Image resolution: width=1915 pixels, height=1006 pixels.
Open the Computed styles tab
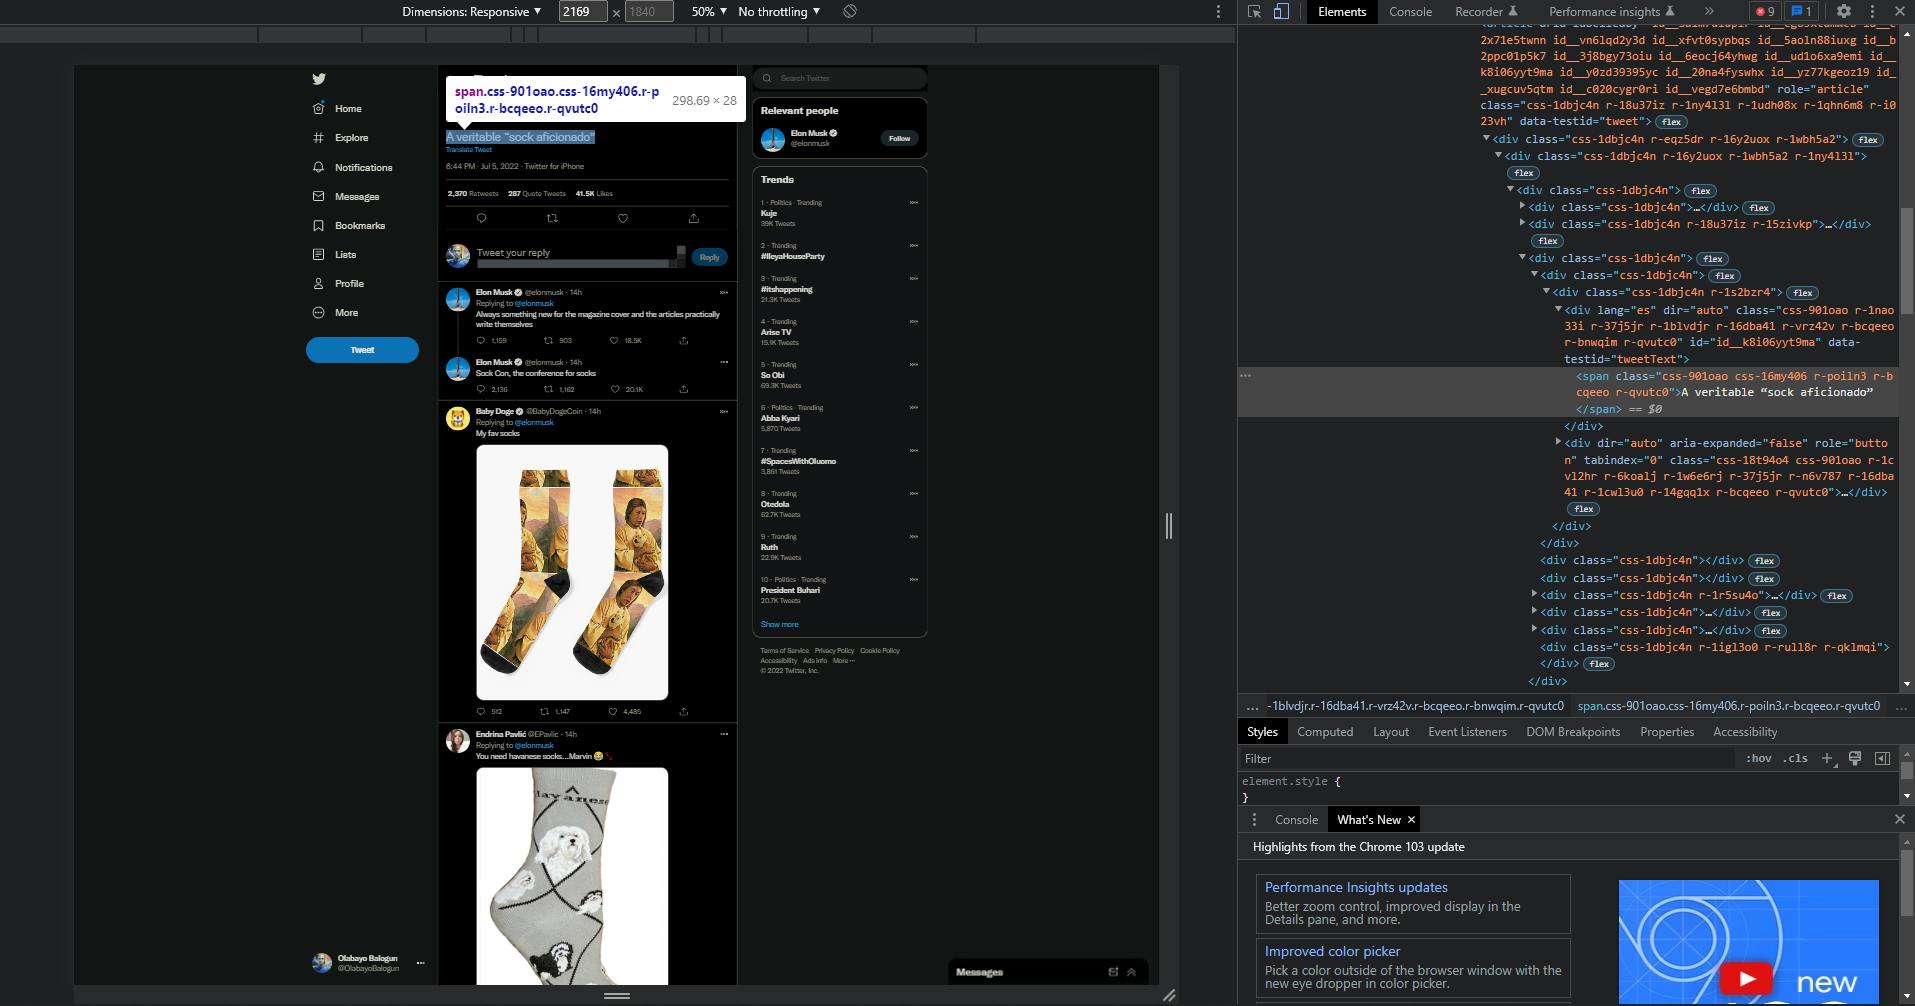[x=1325, y=732]
